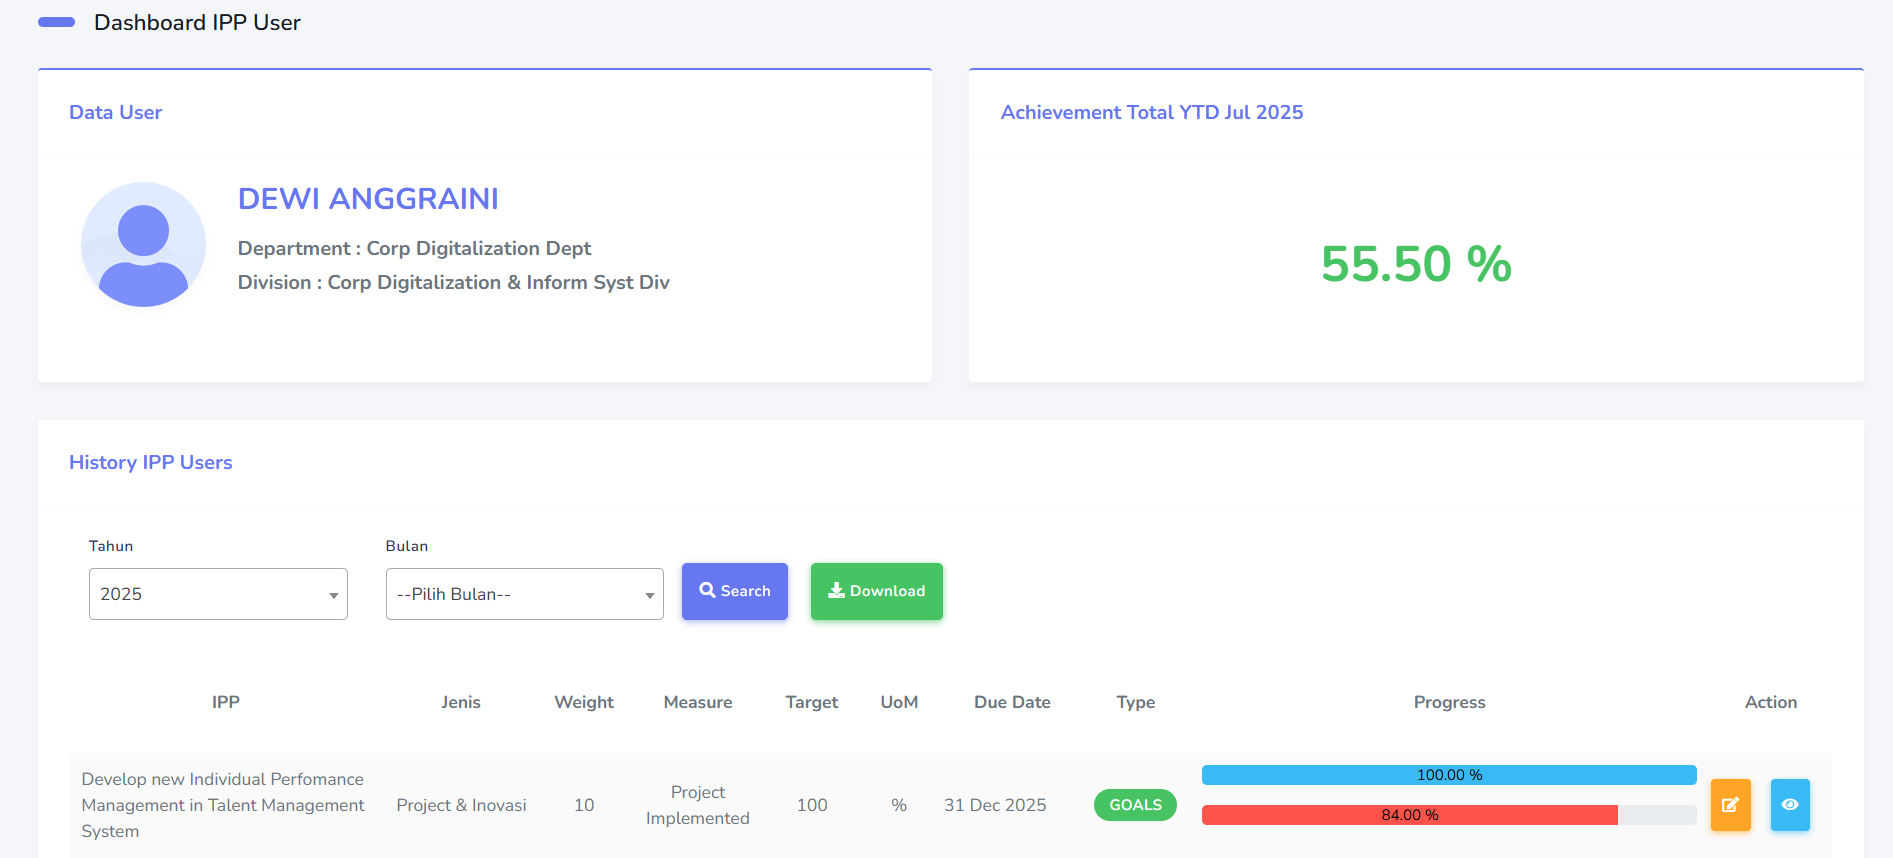Click the orange edit pencil icon
The image size is (1893, 858).
(x=1730, y=805)
